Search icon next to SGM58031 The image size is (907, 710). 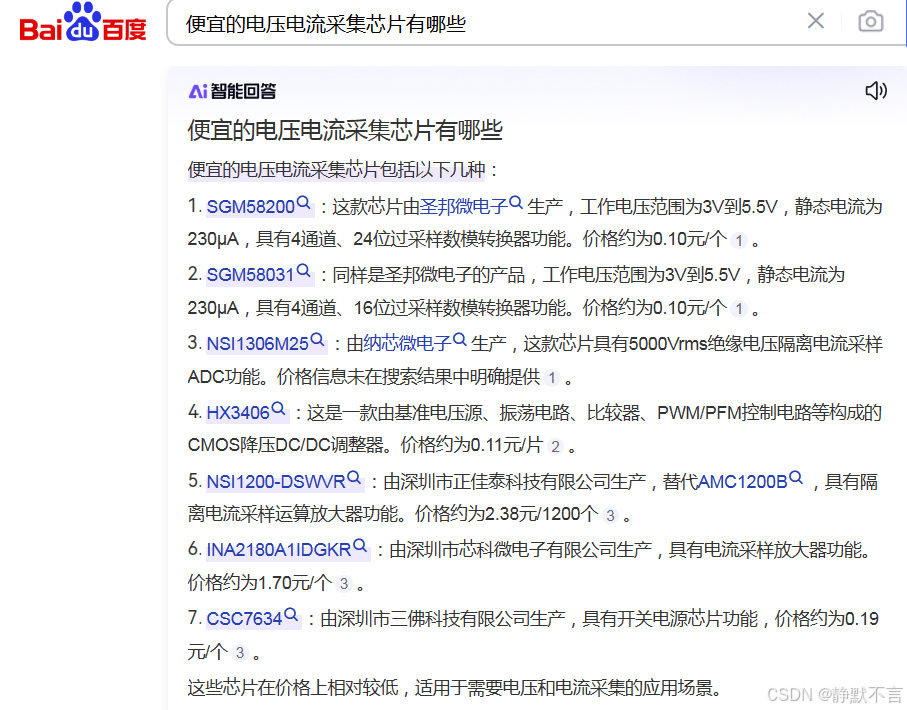coord(304,271)
